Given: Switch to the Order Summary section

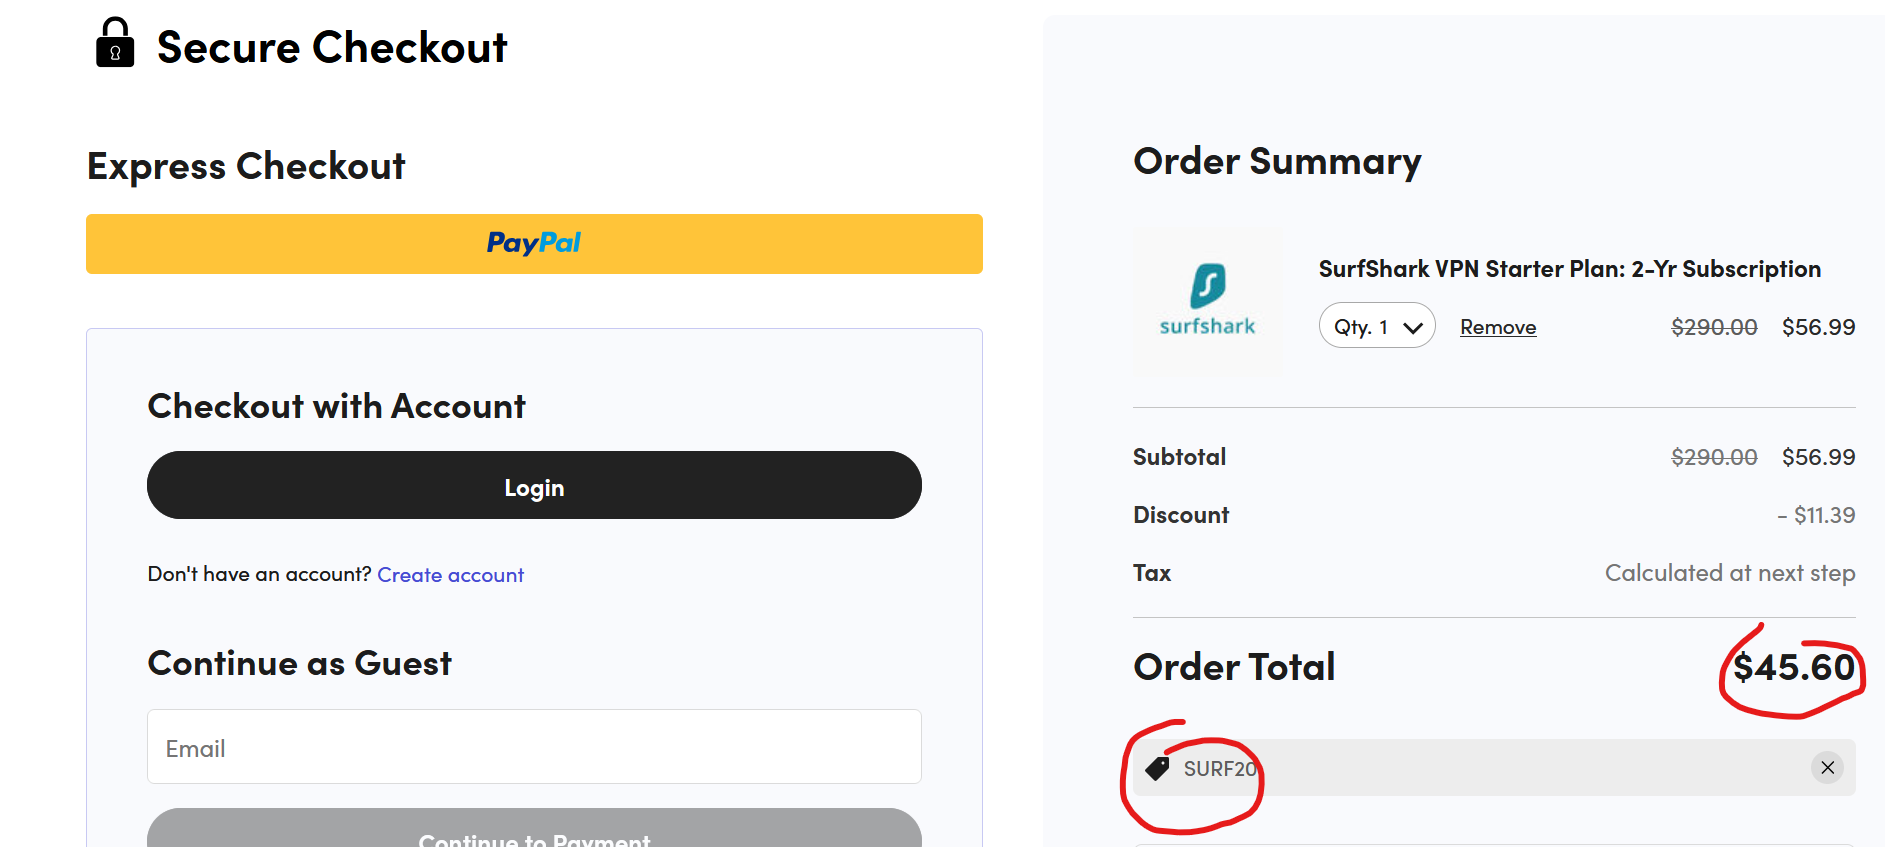Looking at the screenshot, I should click(x=1277, y=161).
